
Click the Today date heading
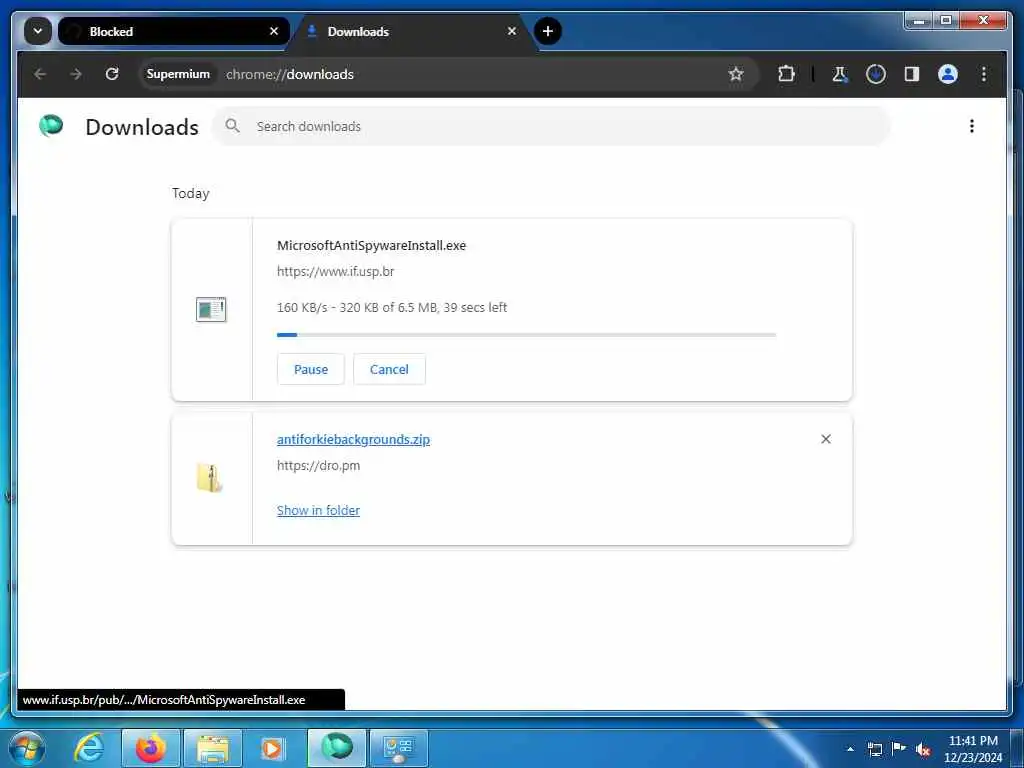[x=191, y=193]
